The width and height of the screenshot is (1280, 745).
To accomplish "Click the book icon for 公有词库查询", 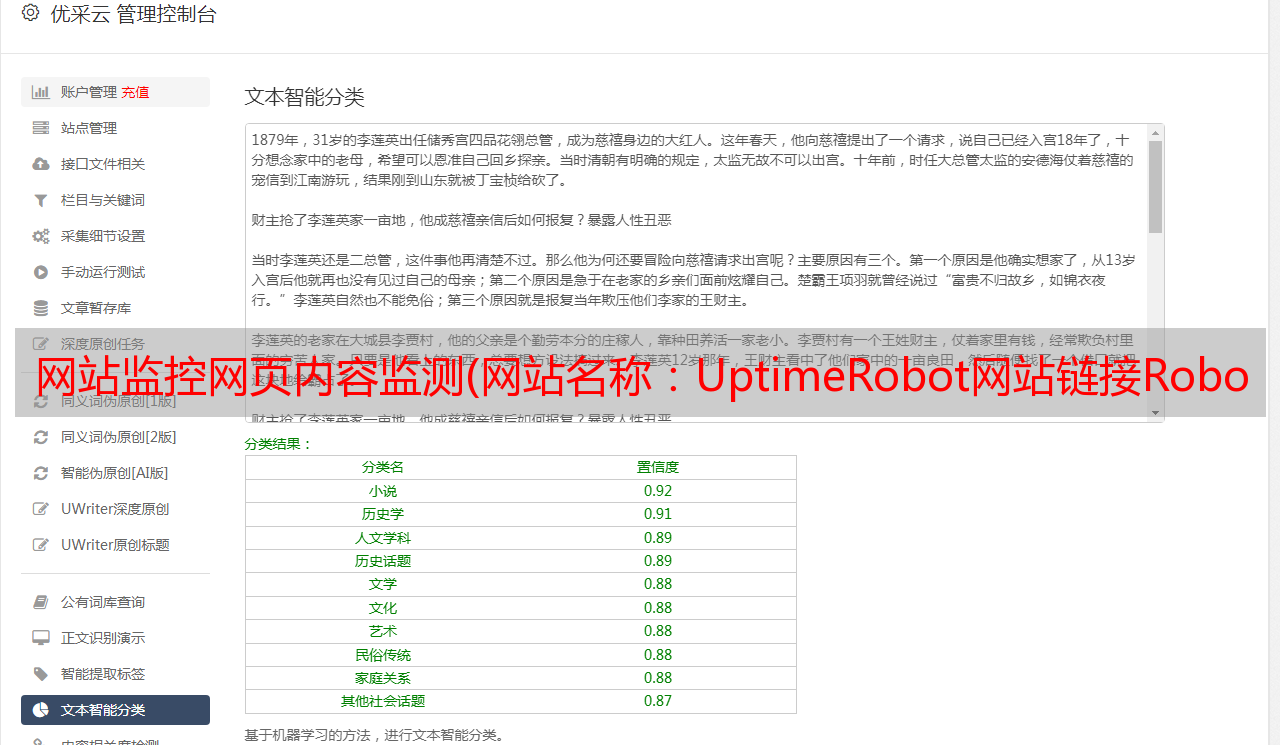I will click(x=41, y=602).
